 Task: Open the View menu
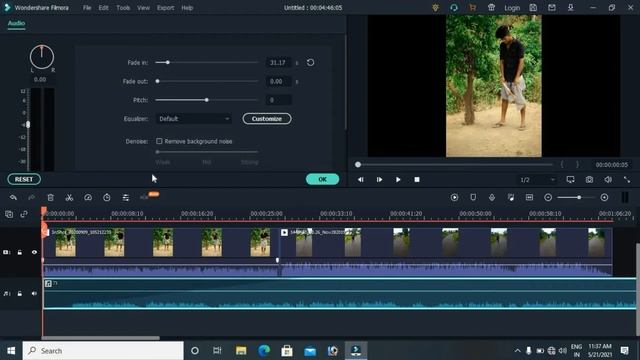pyautogui.click(x=143, y=8)
